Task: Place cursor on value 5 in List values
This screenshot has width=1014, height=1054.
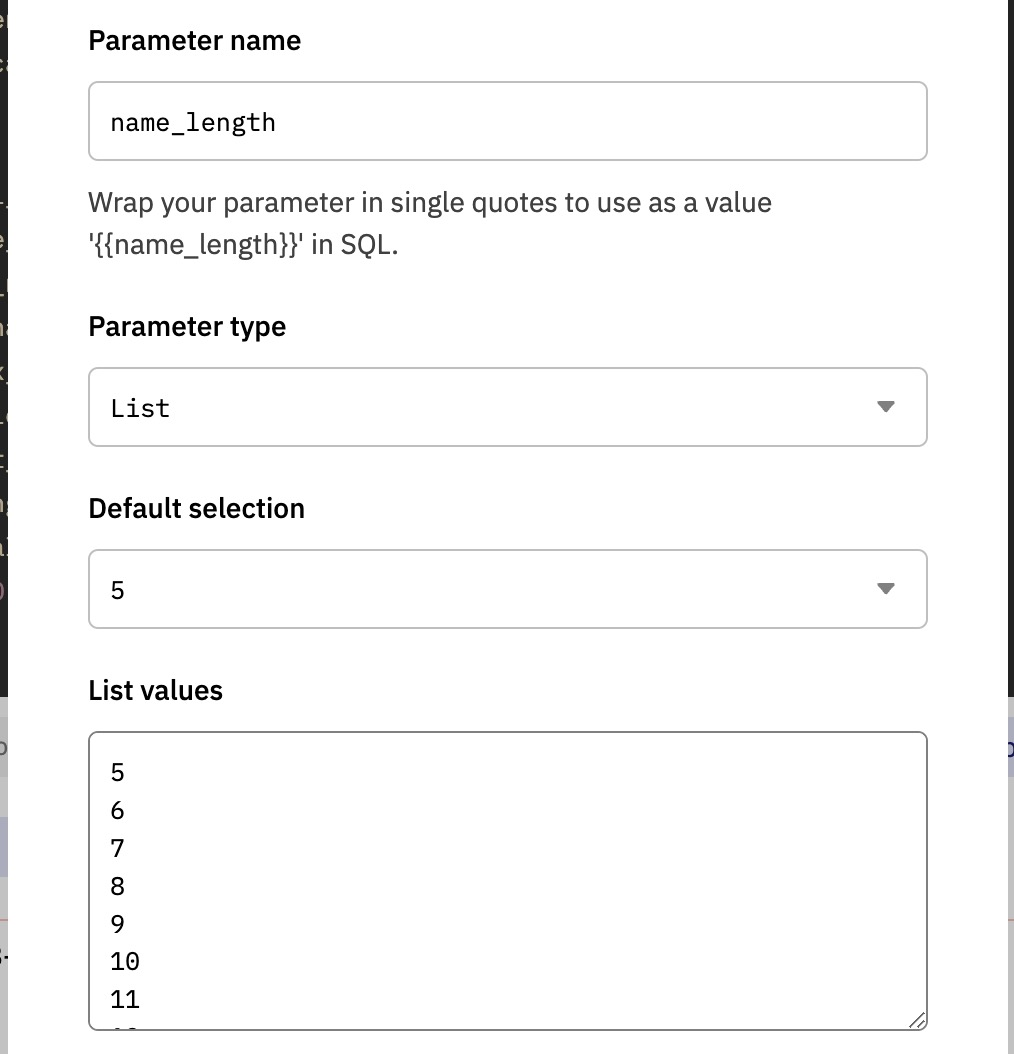Action: 118,773
